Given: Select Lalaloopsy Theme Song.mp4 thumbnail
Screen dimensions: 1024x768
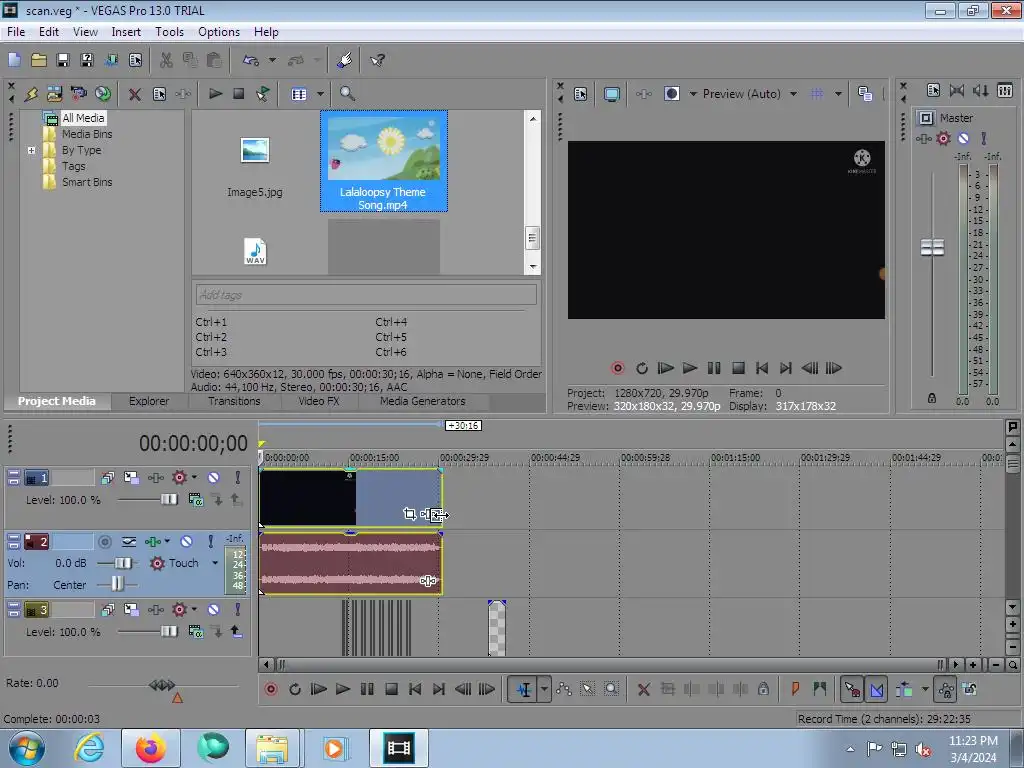Looking at the screenshot, I should (x=383, y=161).
